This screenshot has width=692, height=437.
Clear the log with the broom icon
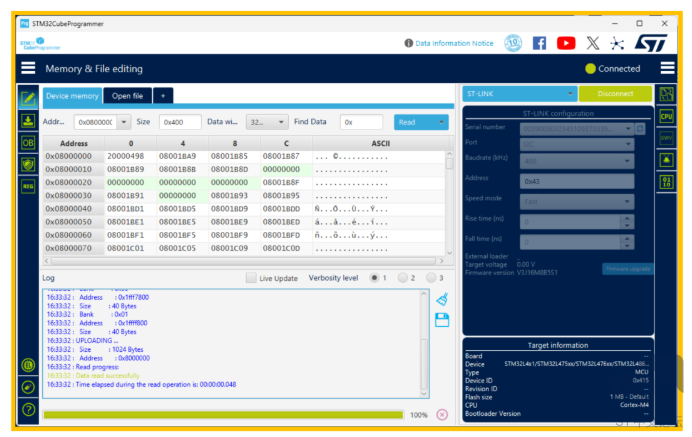point(442,300)
